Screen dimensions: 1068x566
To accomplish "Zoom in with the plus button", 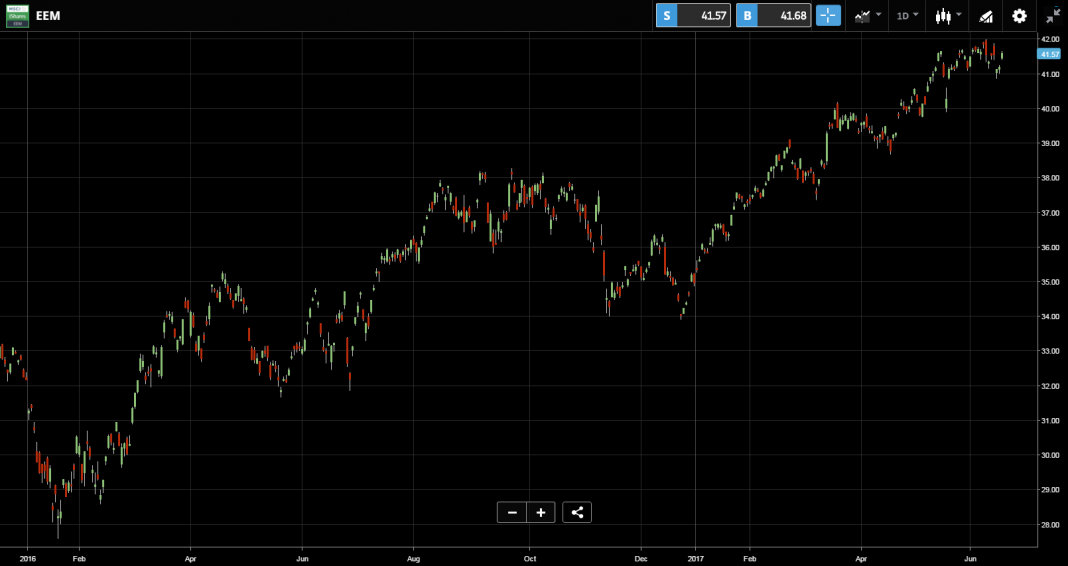I will [541, 512].
